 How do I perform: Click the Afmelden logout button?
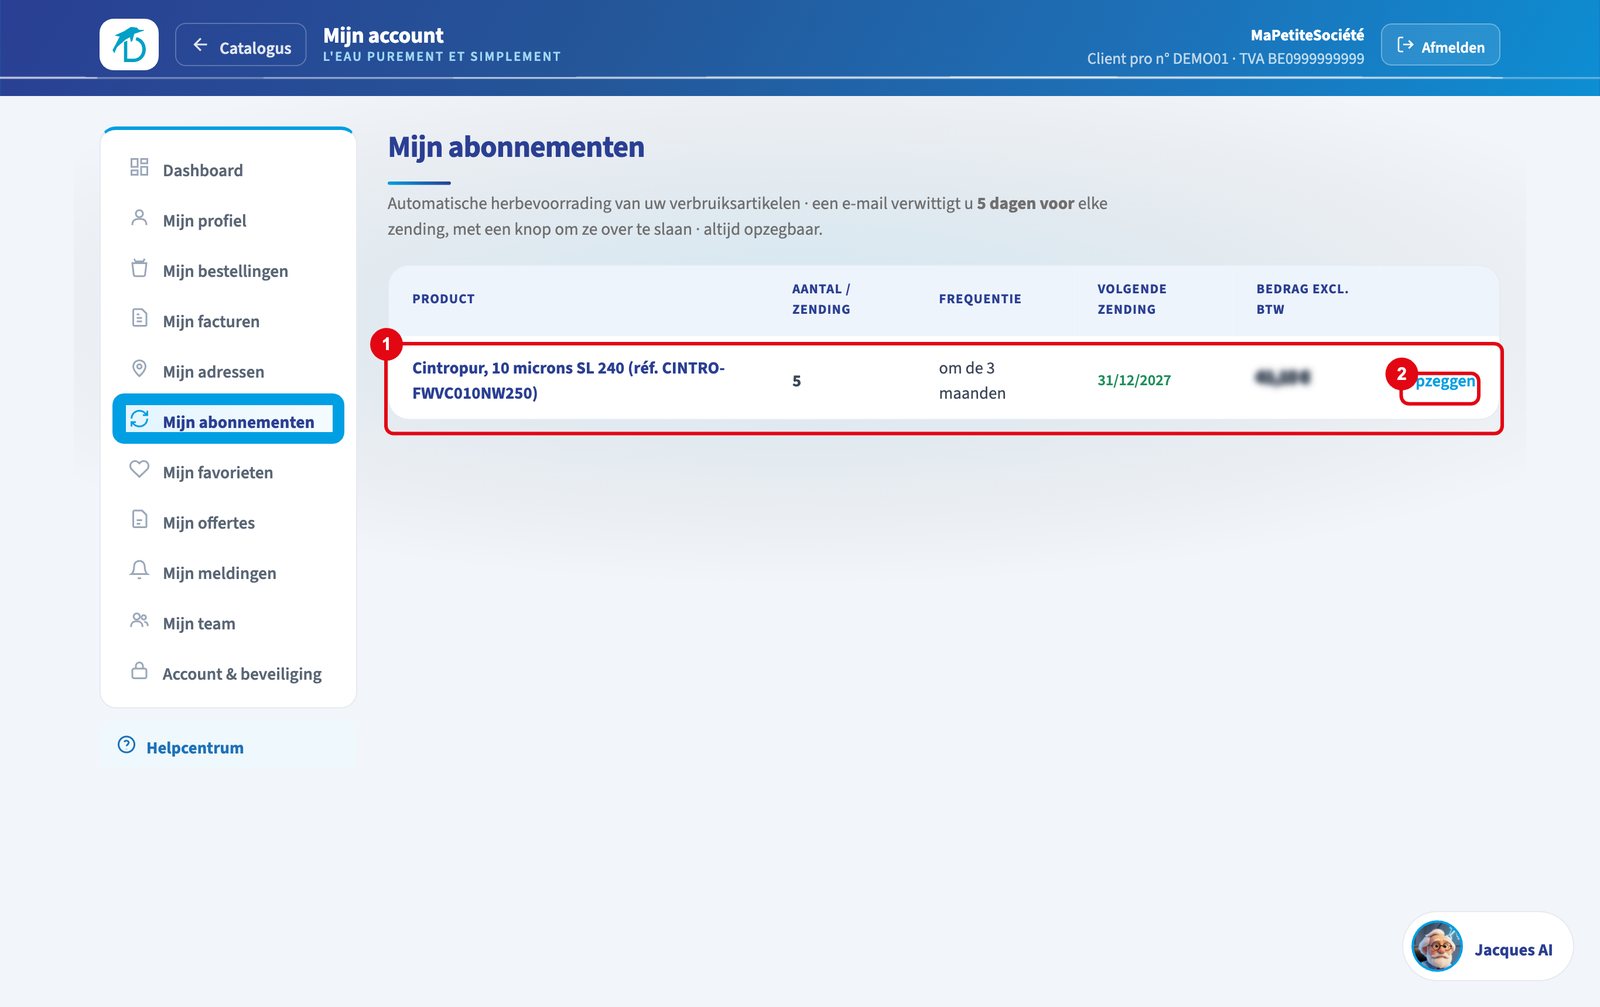point(1440,45)
